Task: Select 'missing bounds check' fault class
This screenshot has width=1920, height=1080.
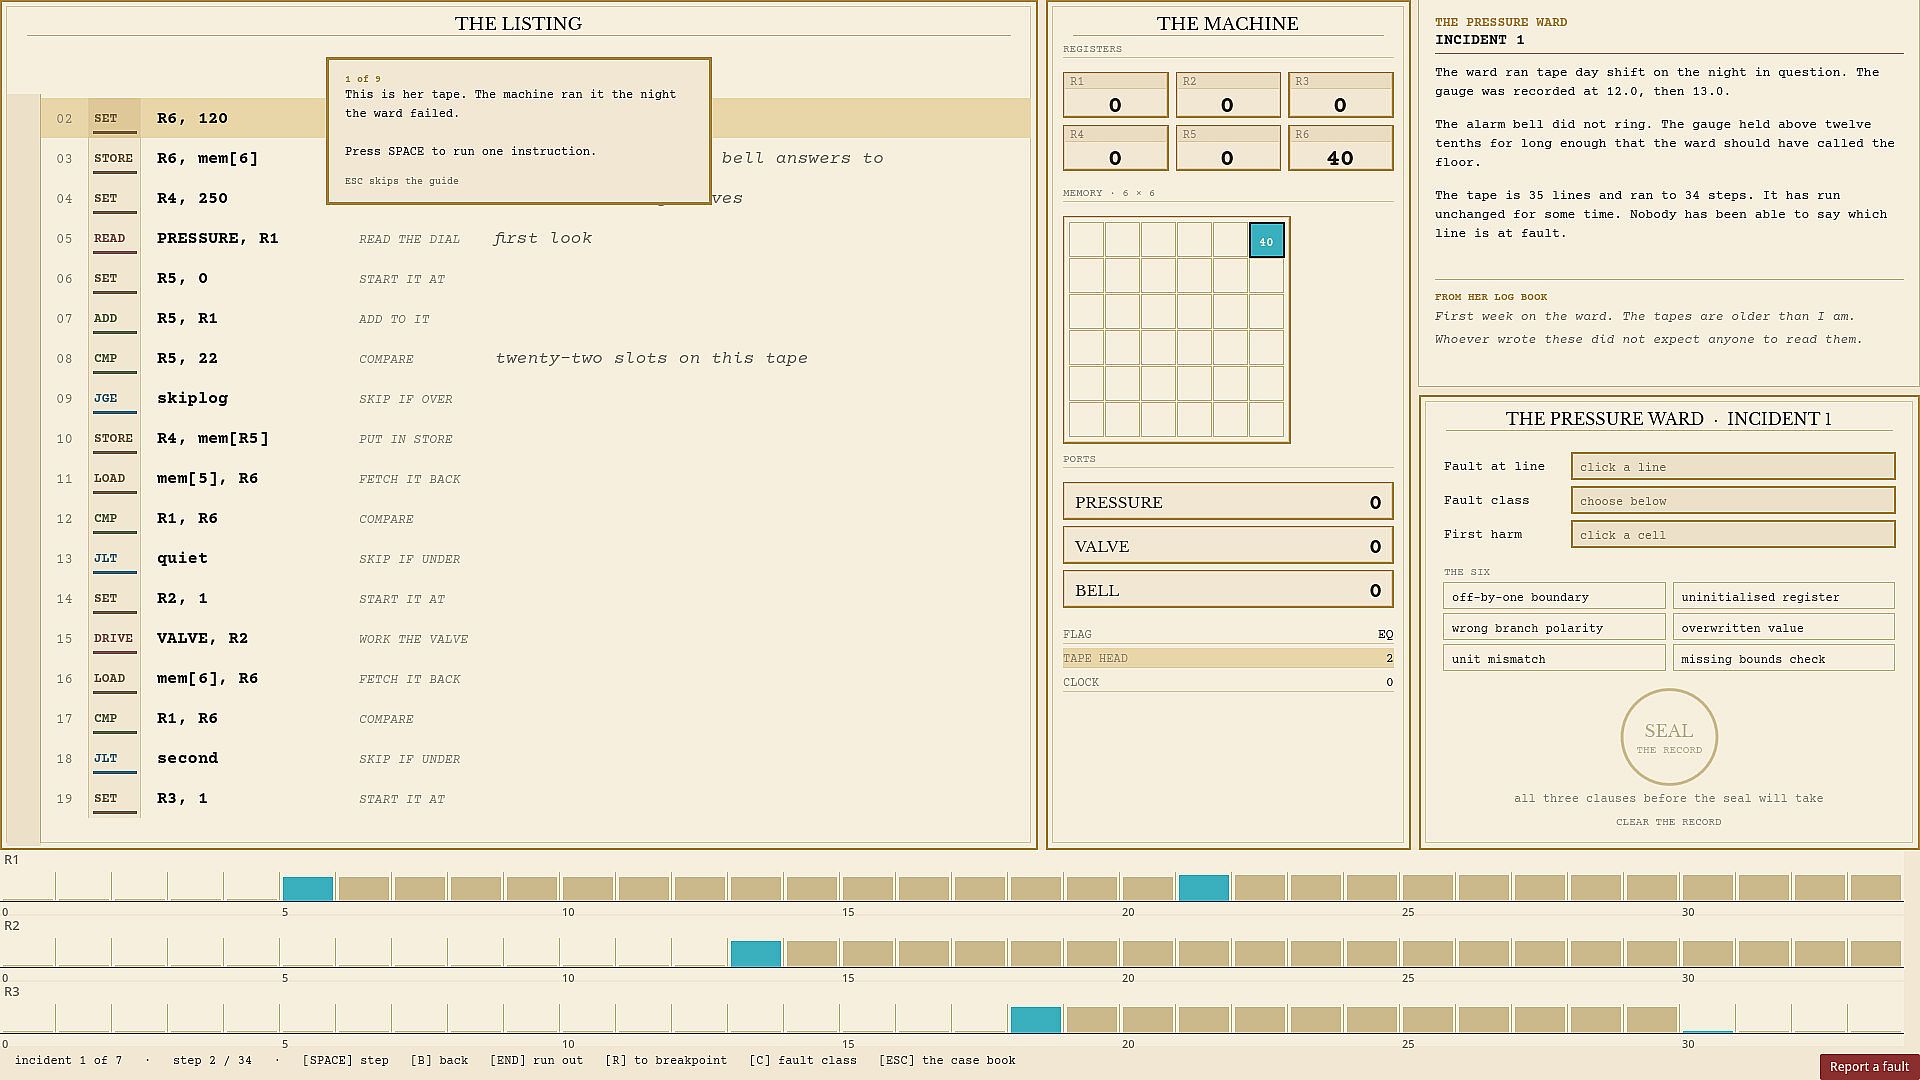Action: (1783, 659)
